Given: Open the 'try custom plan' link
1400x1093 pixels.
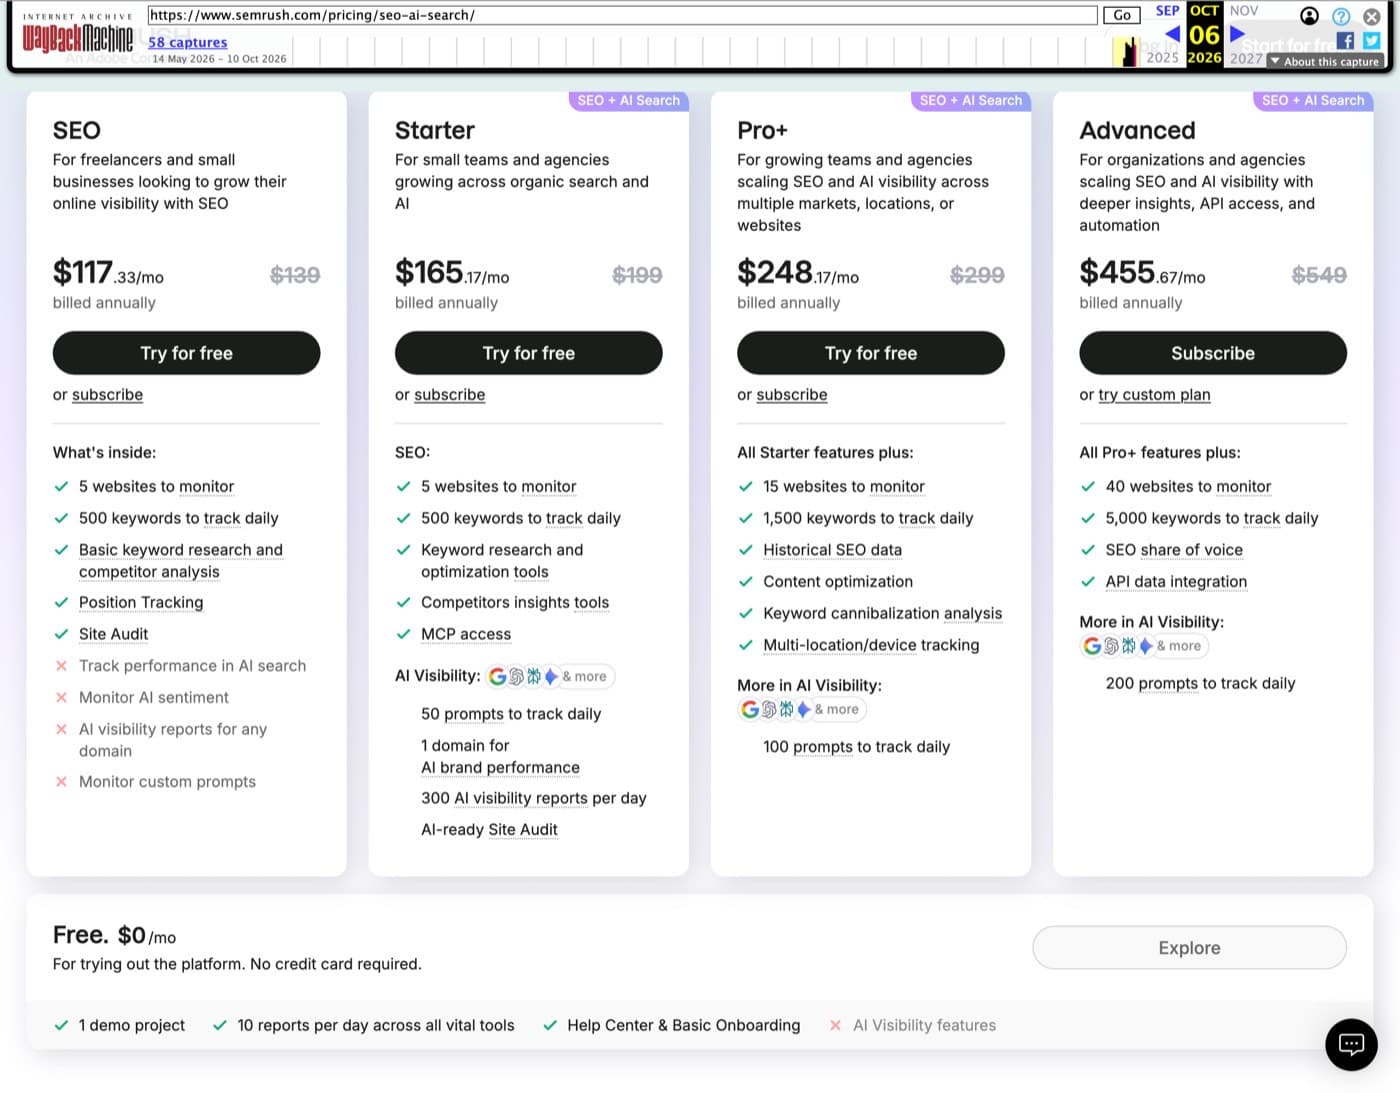Looking at the screenshot, I should click(x=1154, y=395).
